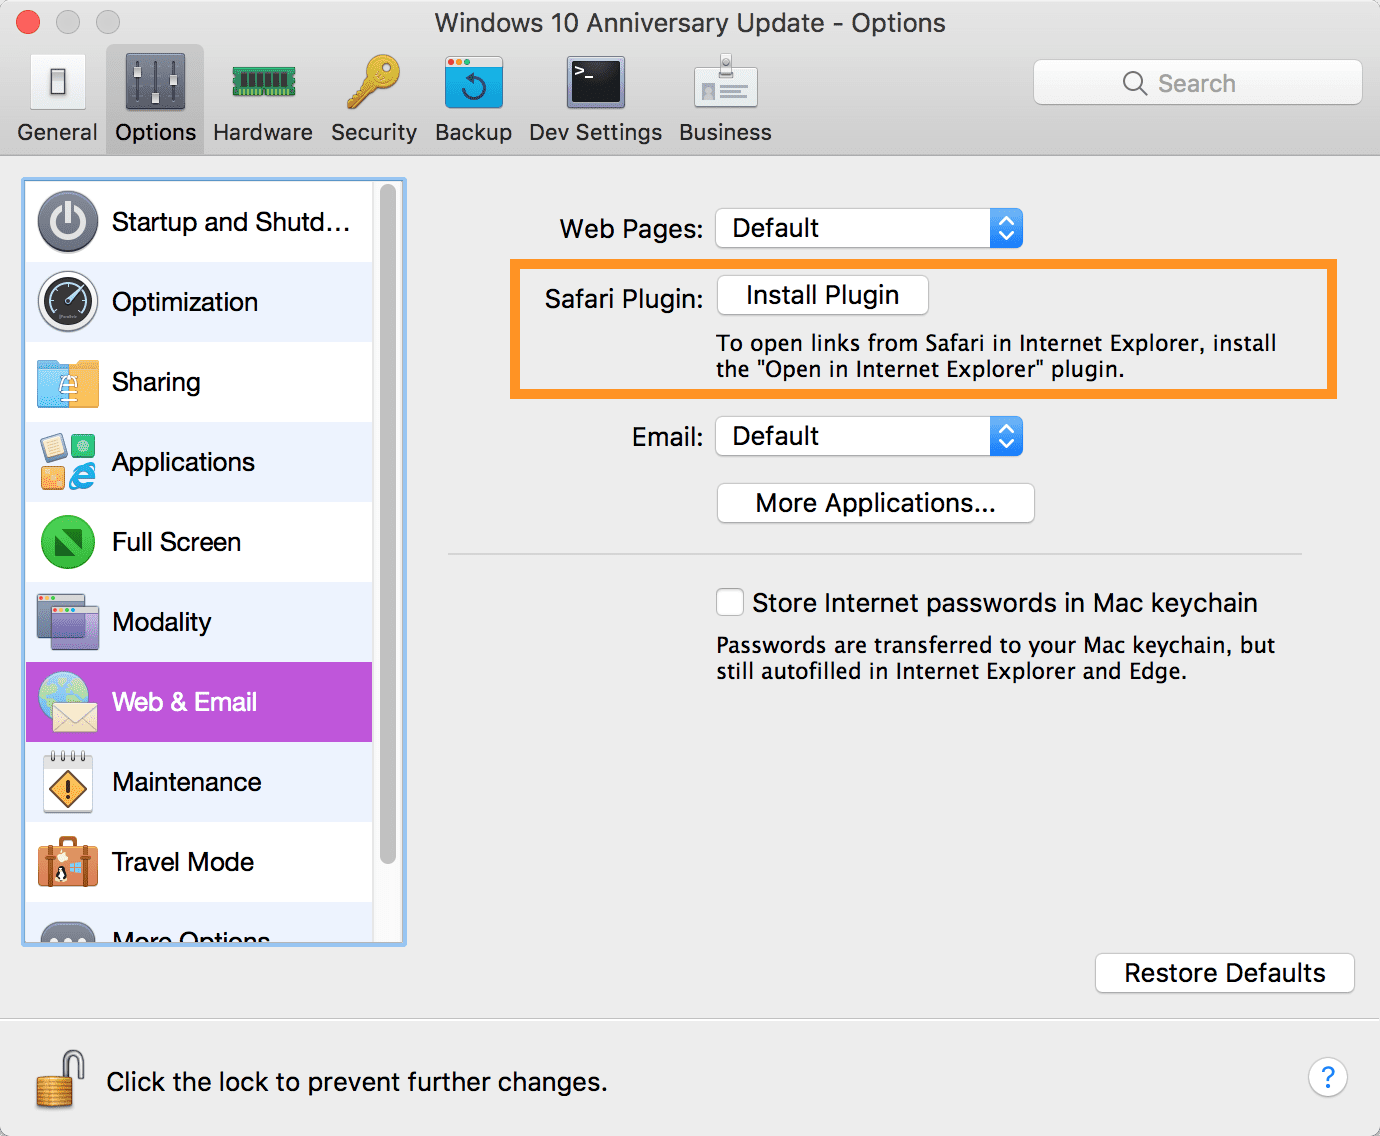Open the General toolbar icon
Screen dimensions: 1380x1136
57,82
